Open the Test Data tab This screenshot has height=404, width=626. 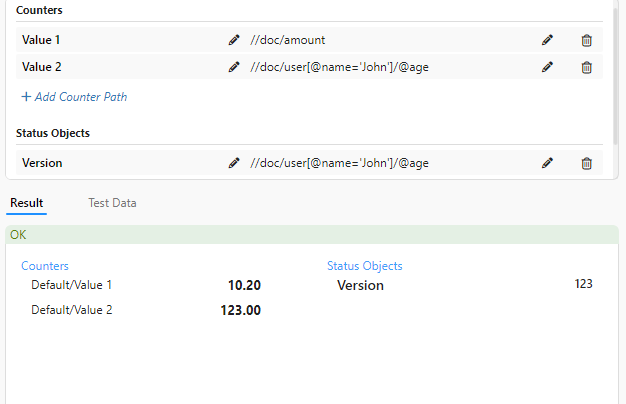click(x=112, y=203)
